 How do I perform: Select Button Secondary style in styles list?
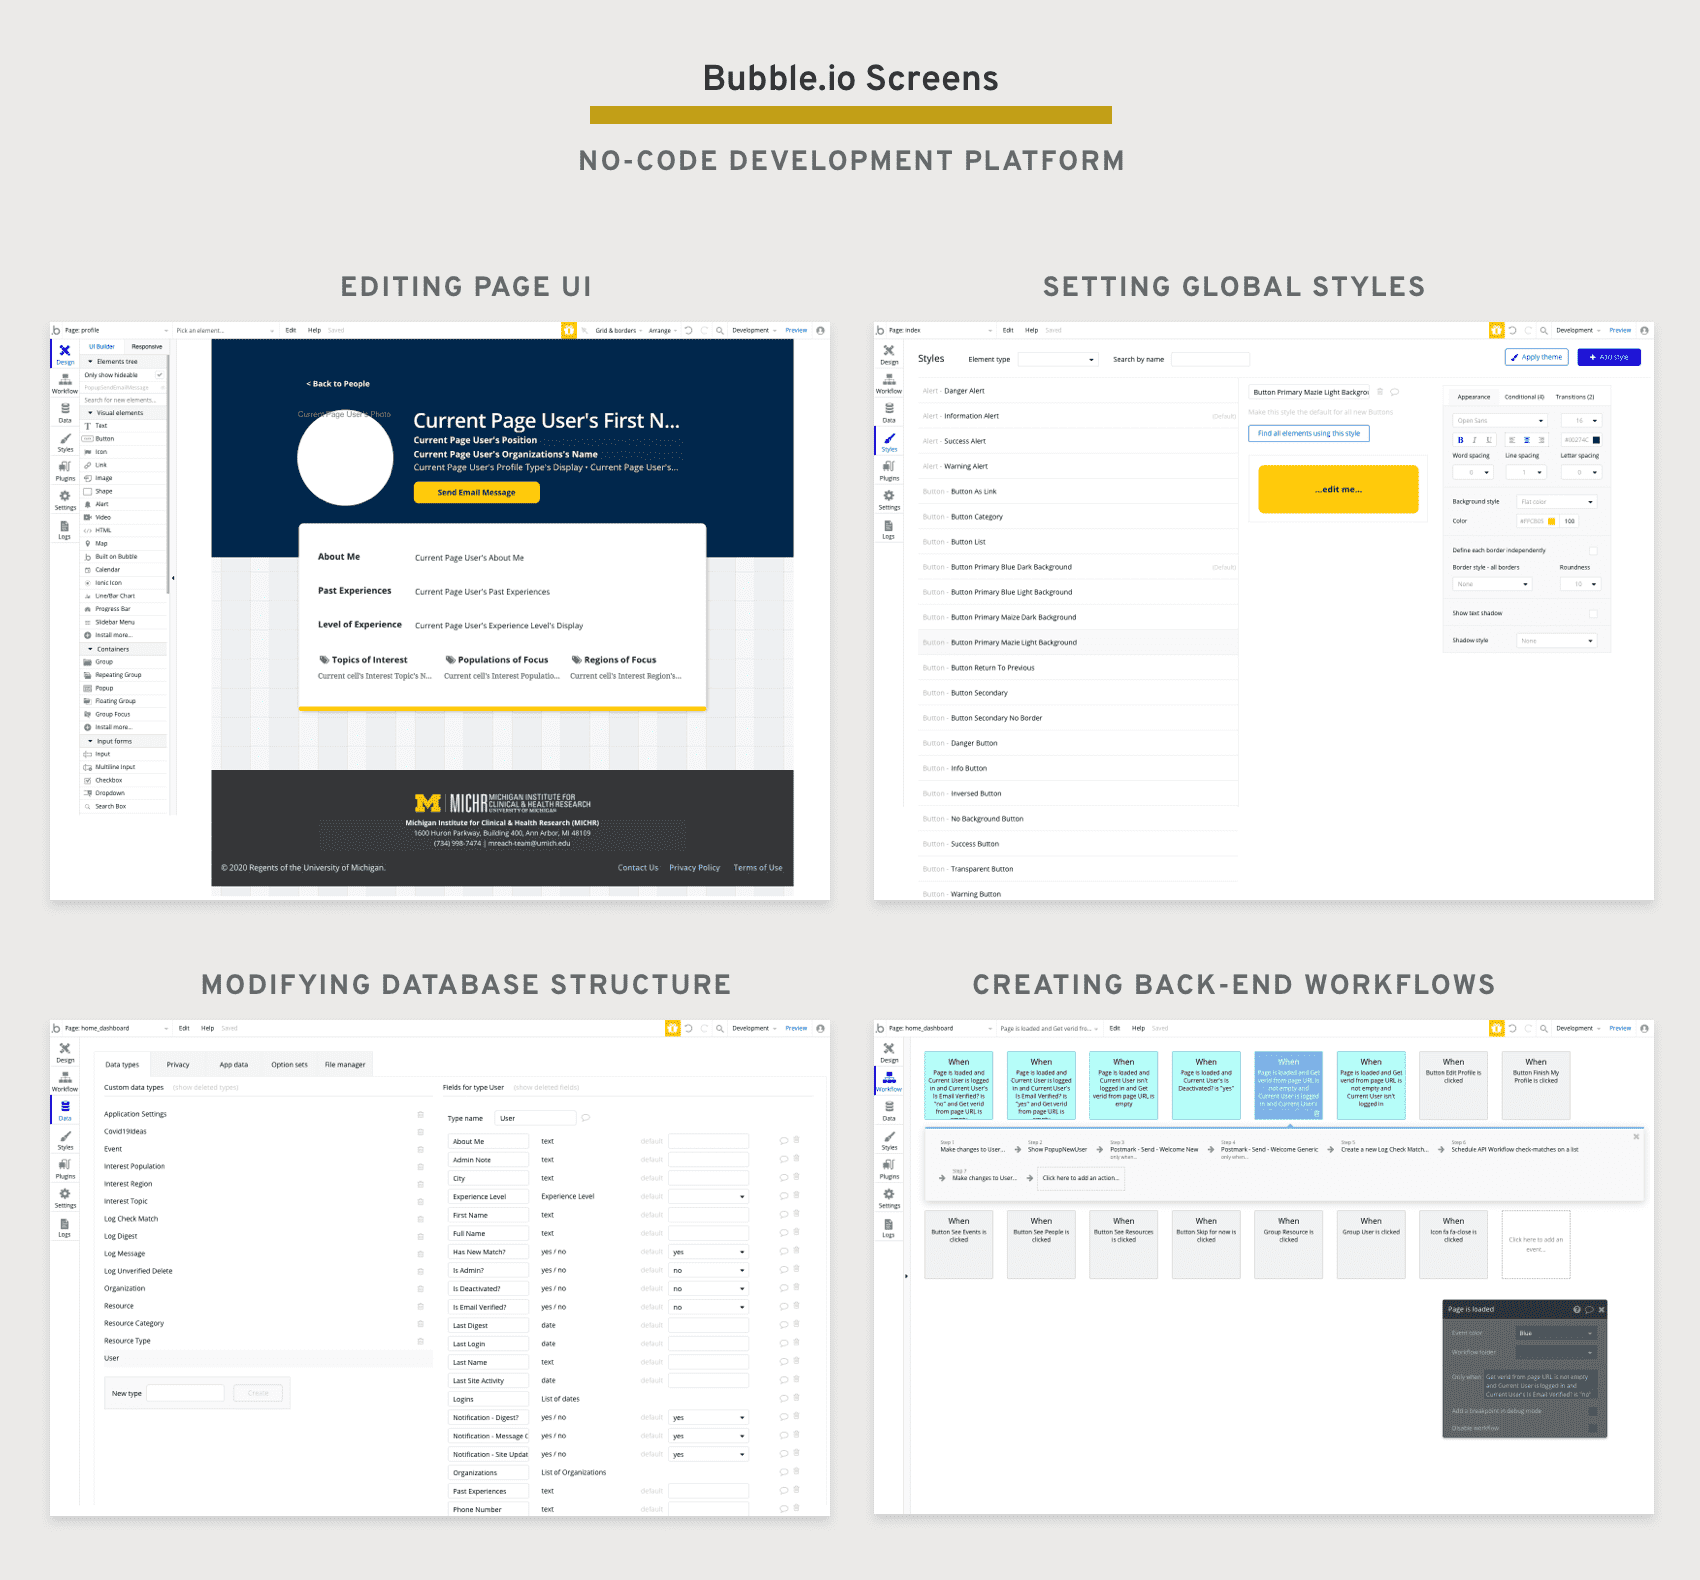[x=1079, y=693]
